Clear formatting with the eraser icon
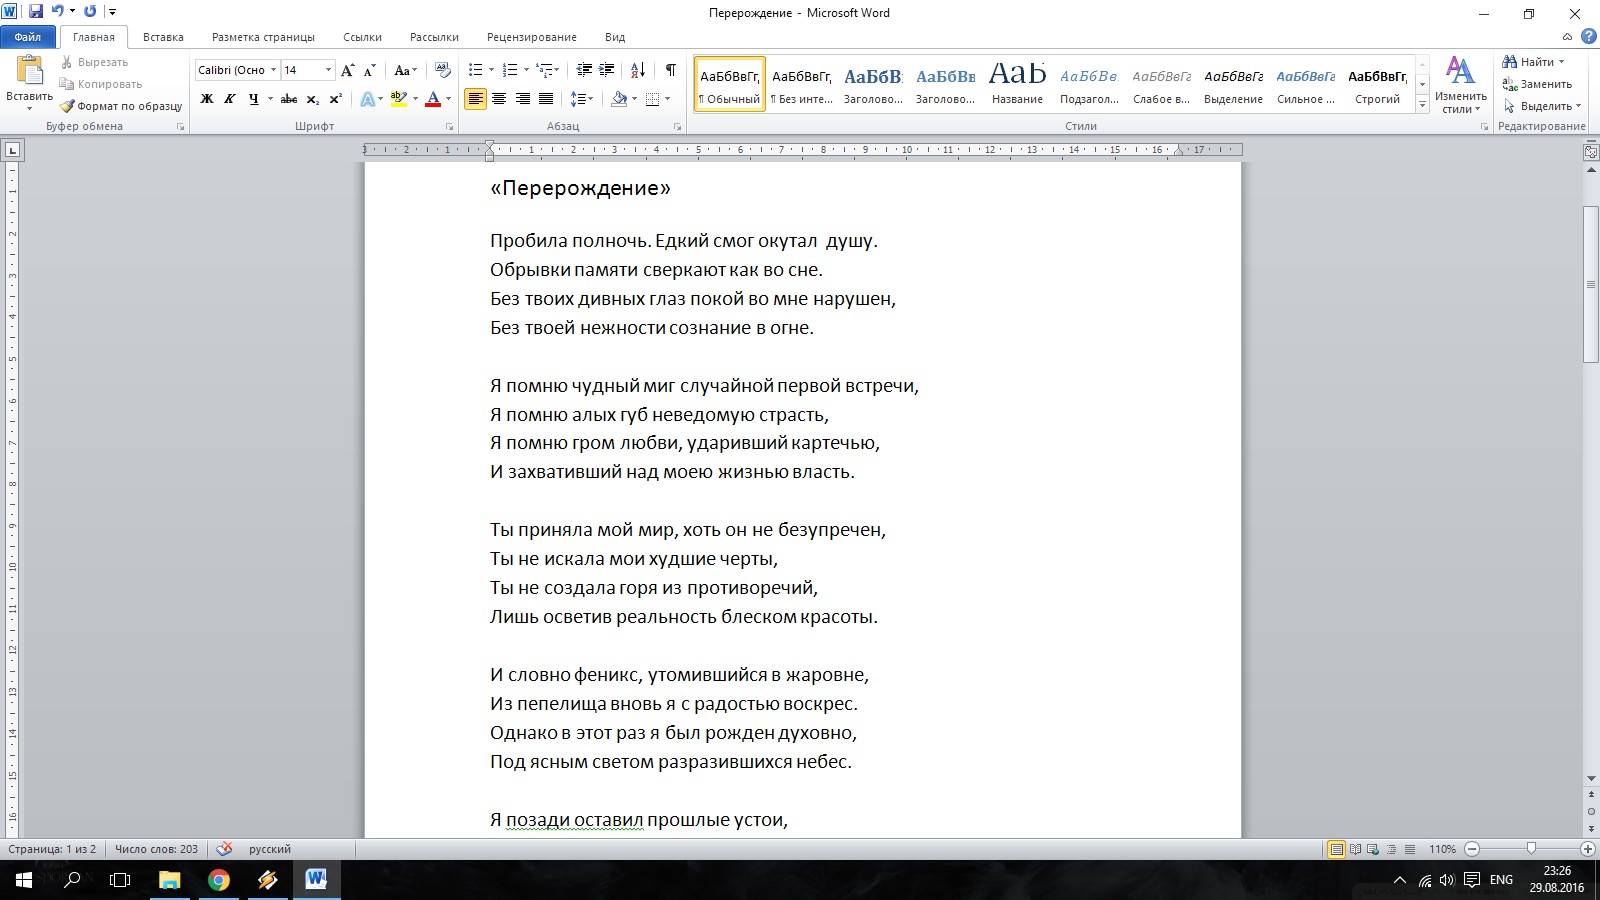The width and height of the screenshot is (1600, 900). pyautogui.click(x=443, y=70)
